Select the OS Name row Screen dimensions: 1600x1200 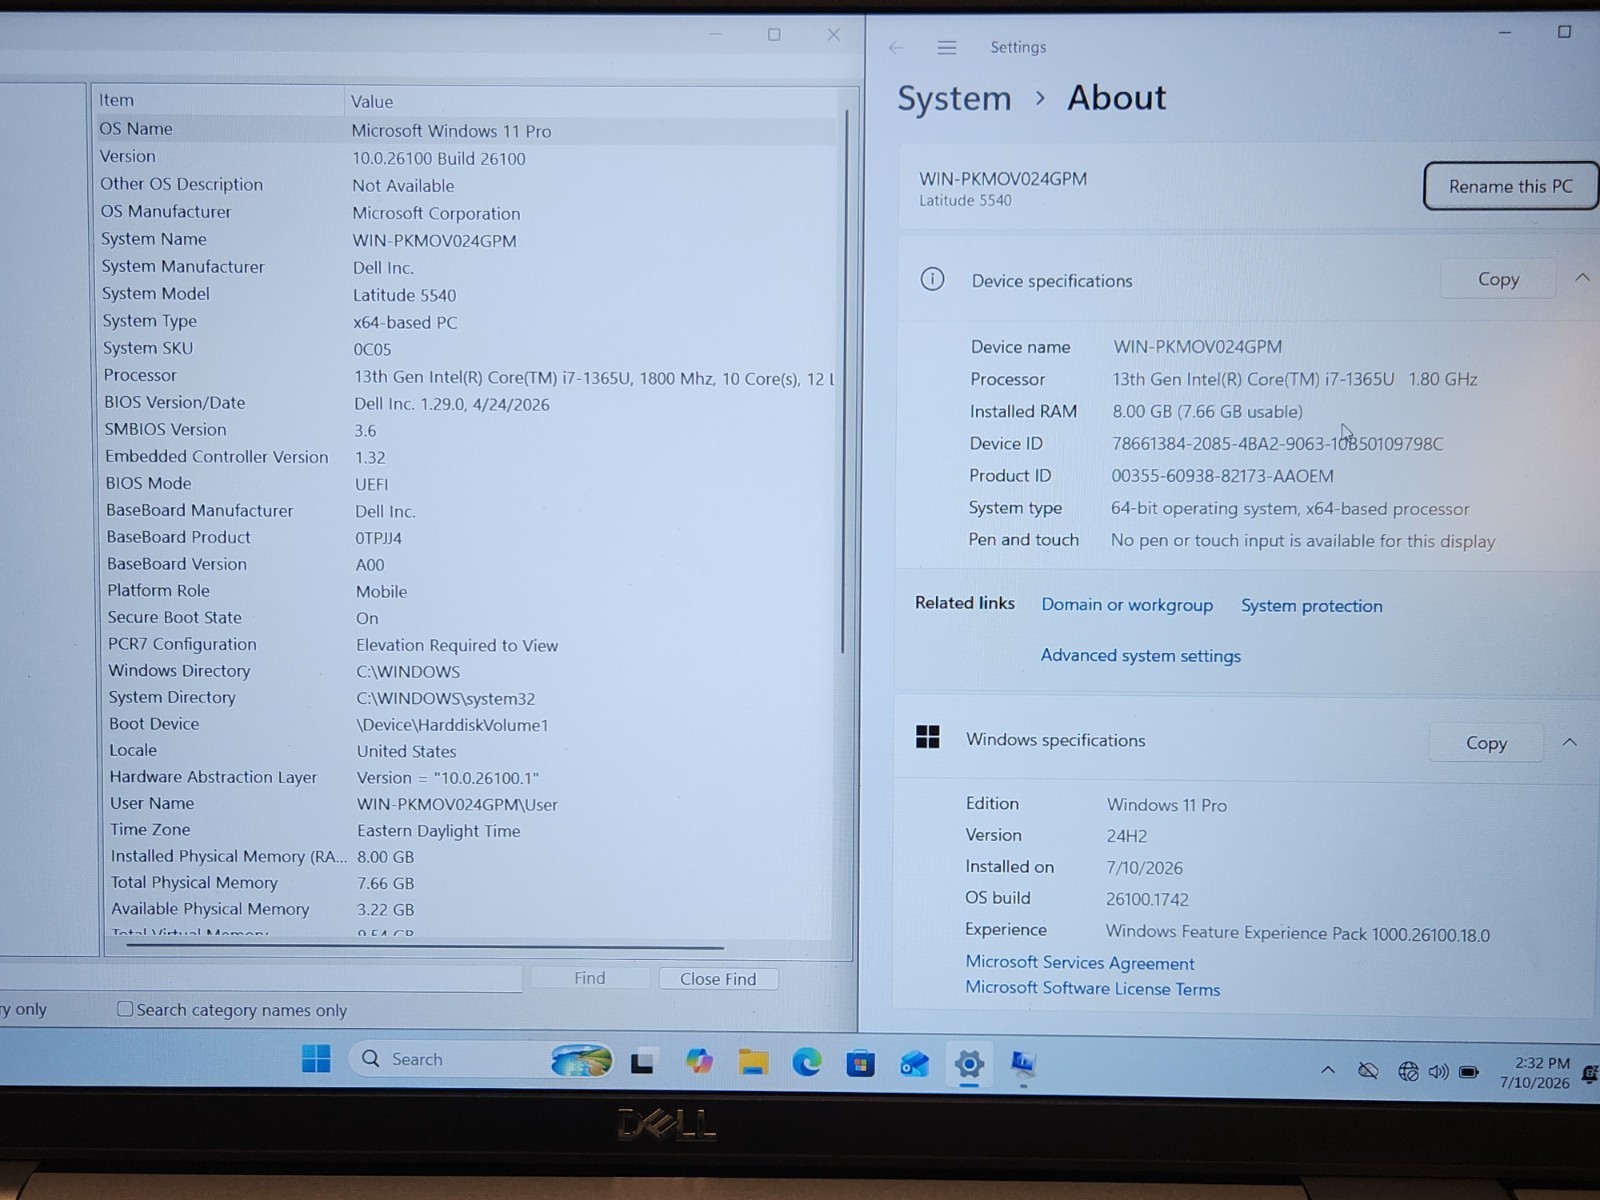pos(465,129)
